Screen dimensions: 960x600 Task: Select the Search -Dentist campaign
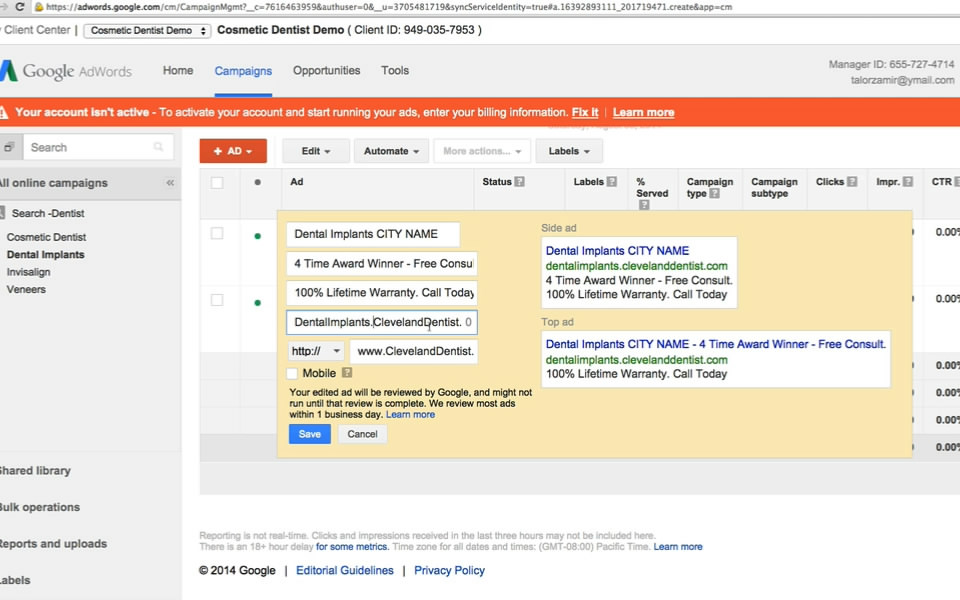click(48, 213)
